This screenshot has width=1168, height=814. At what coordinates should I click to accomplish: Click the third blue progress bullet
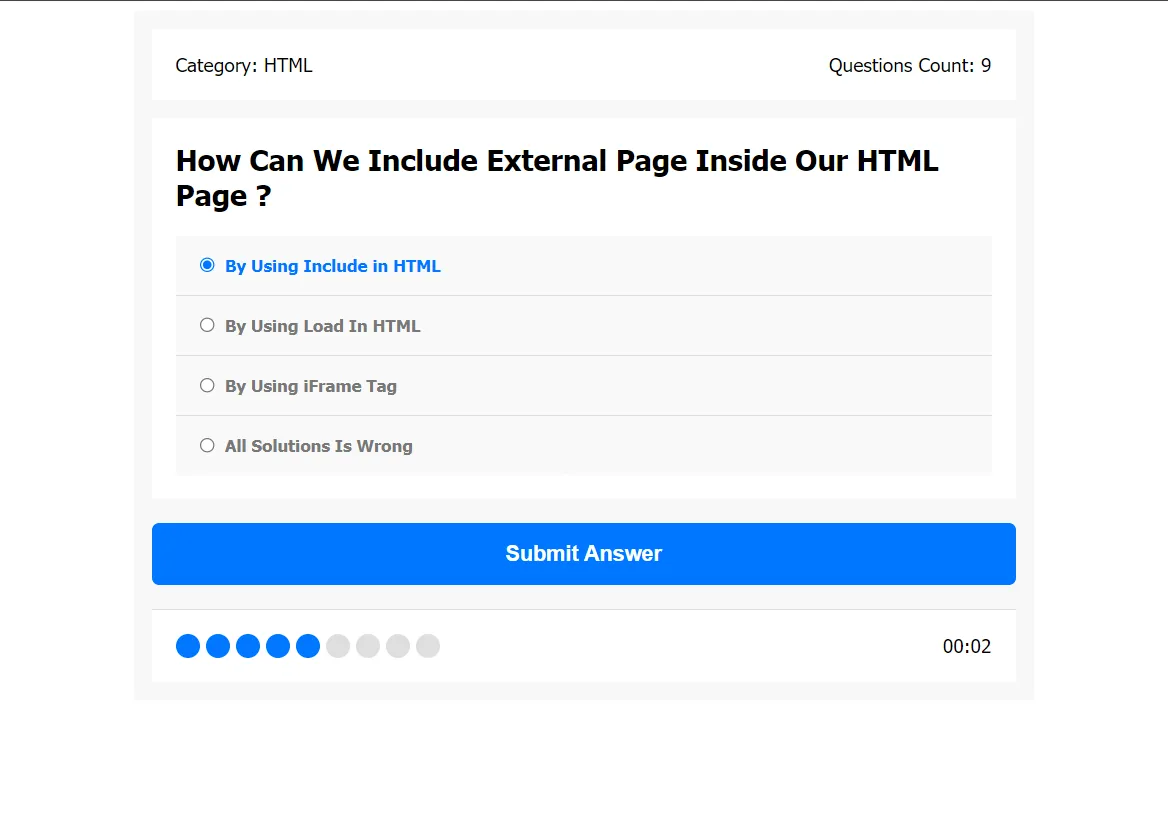(248, 646)
